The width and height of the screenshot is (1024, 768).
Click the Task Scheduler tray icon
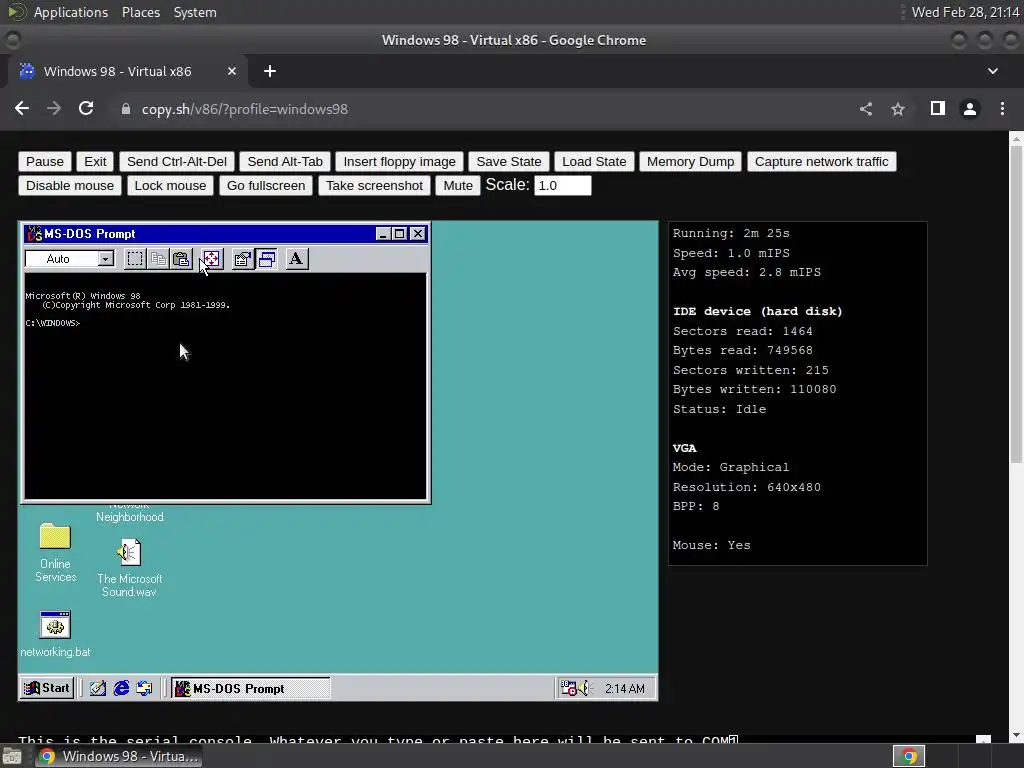[x=568, y=688]
